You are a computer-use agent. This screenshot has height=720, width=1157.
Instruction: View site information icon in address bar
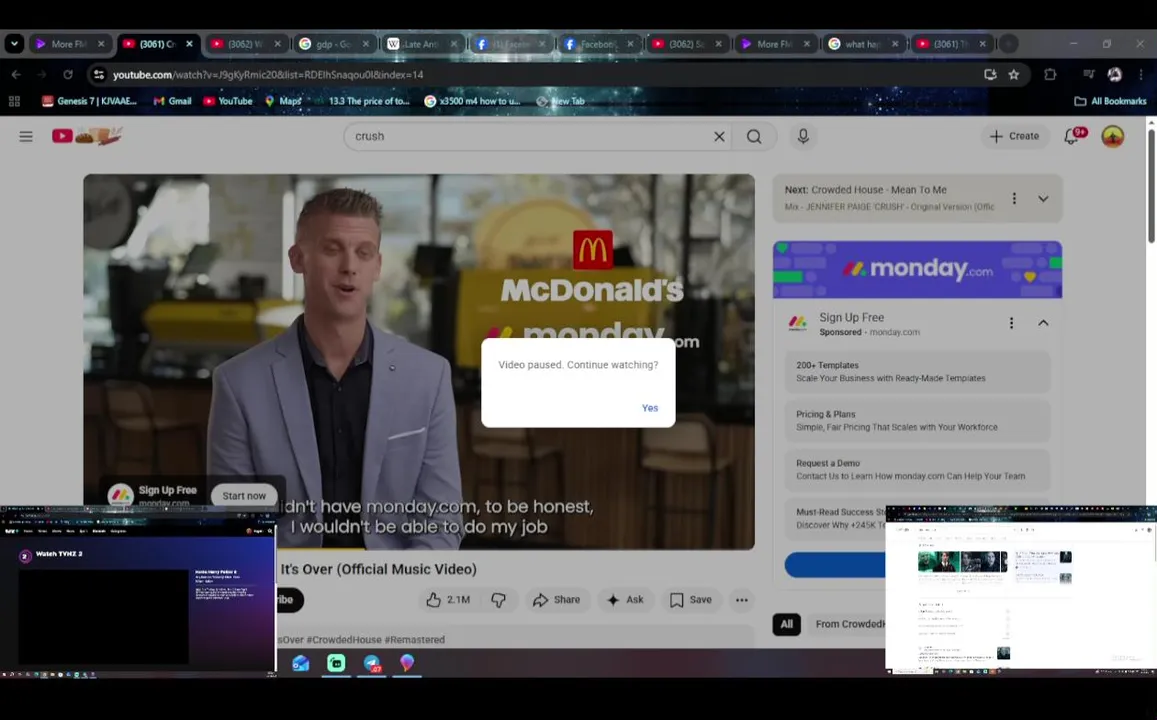click(x=99, y=75)
